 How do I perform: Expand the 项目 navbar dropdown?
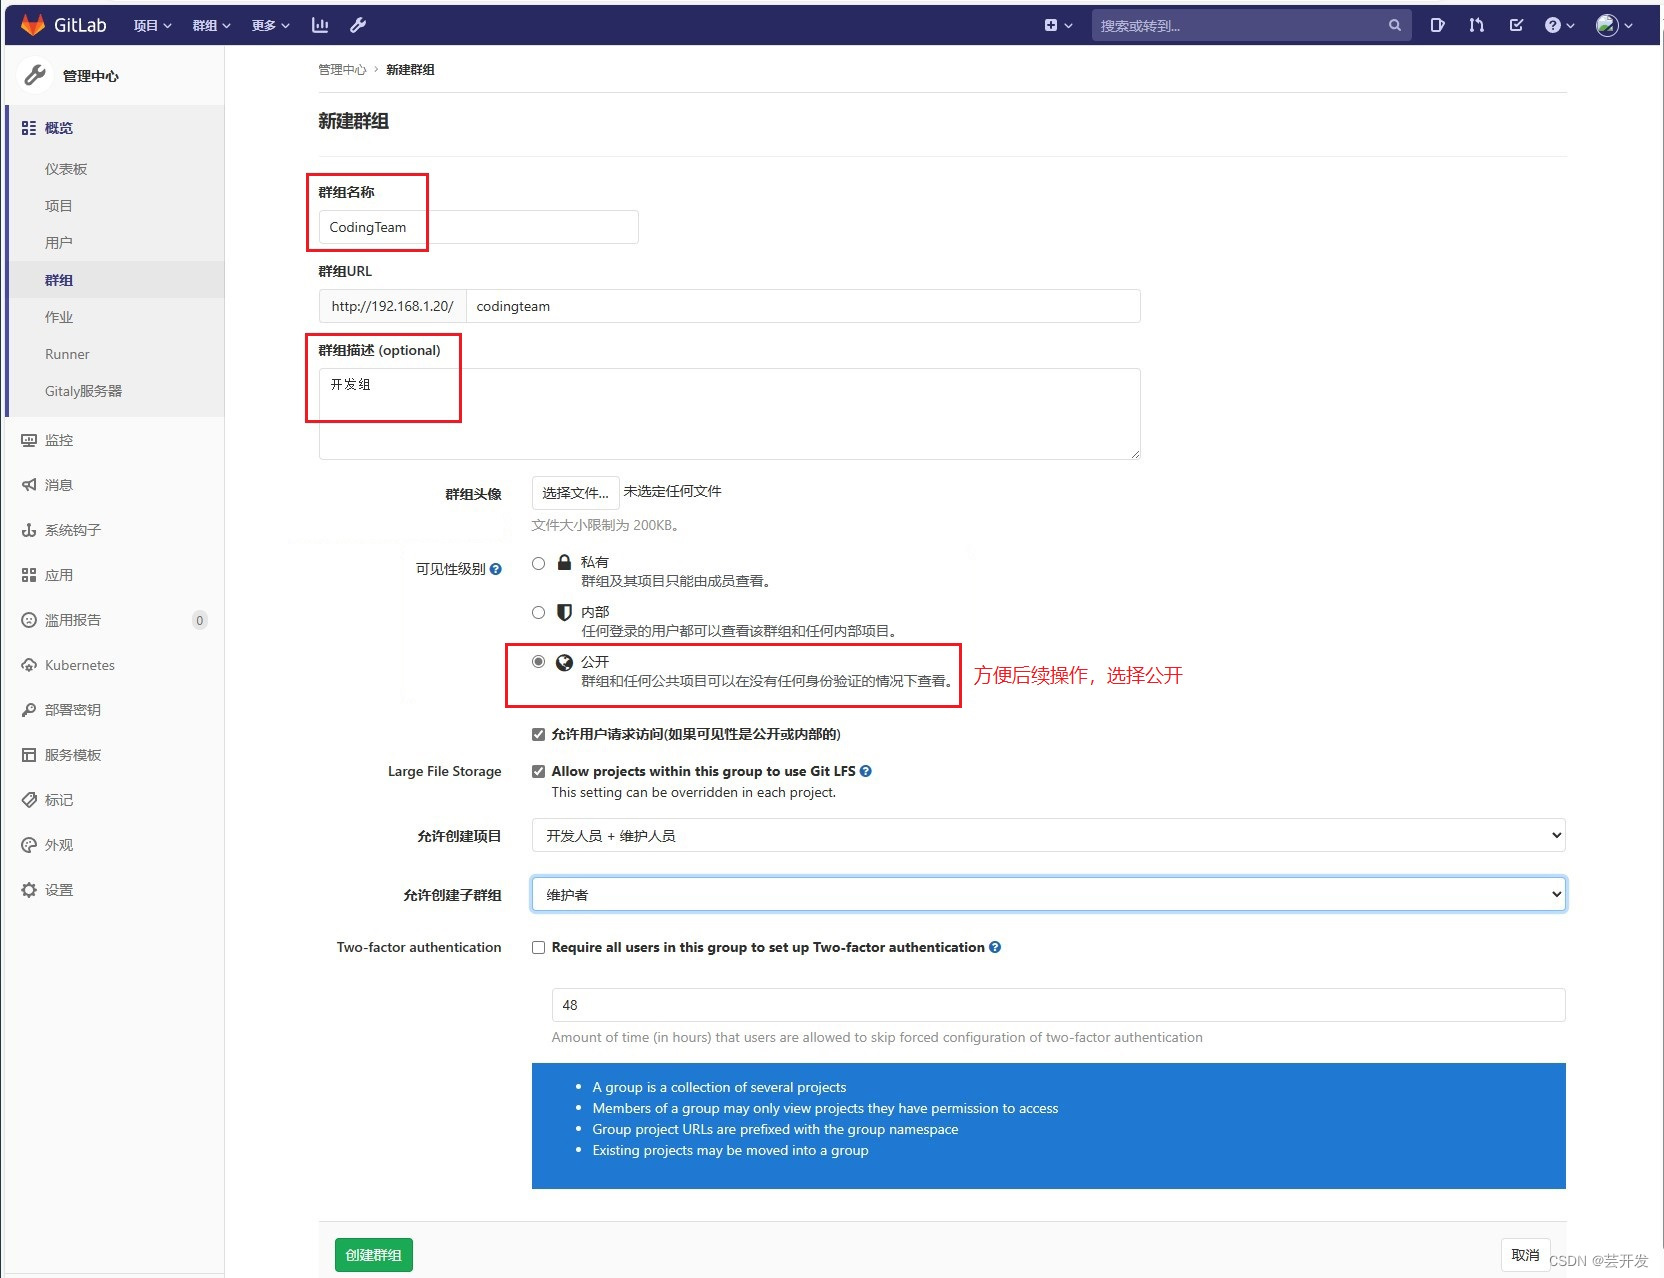tap(153, 25)
